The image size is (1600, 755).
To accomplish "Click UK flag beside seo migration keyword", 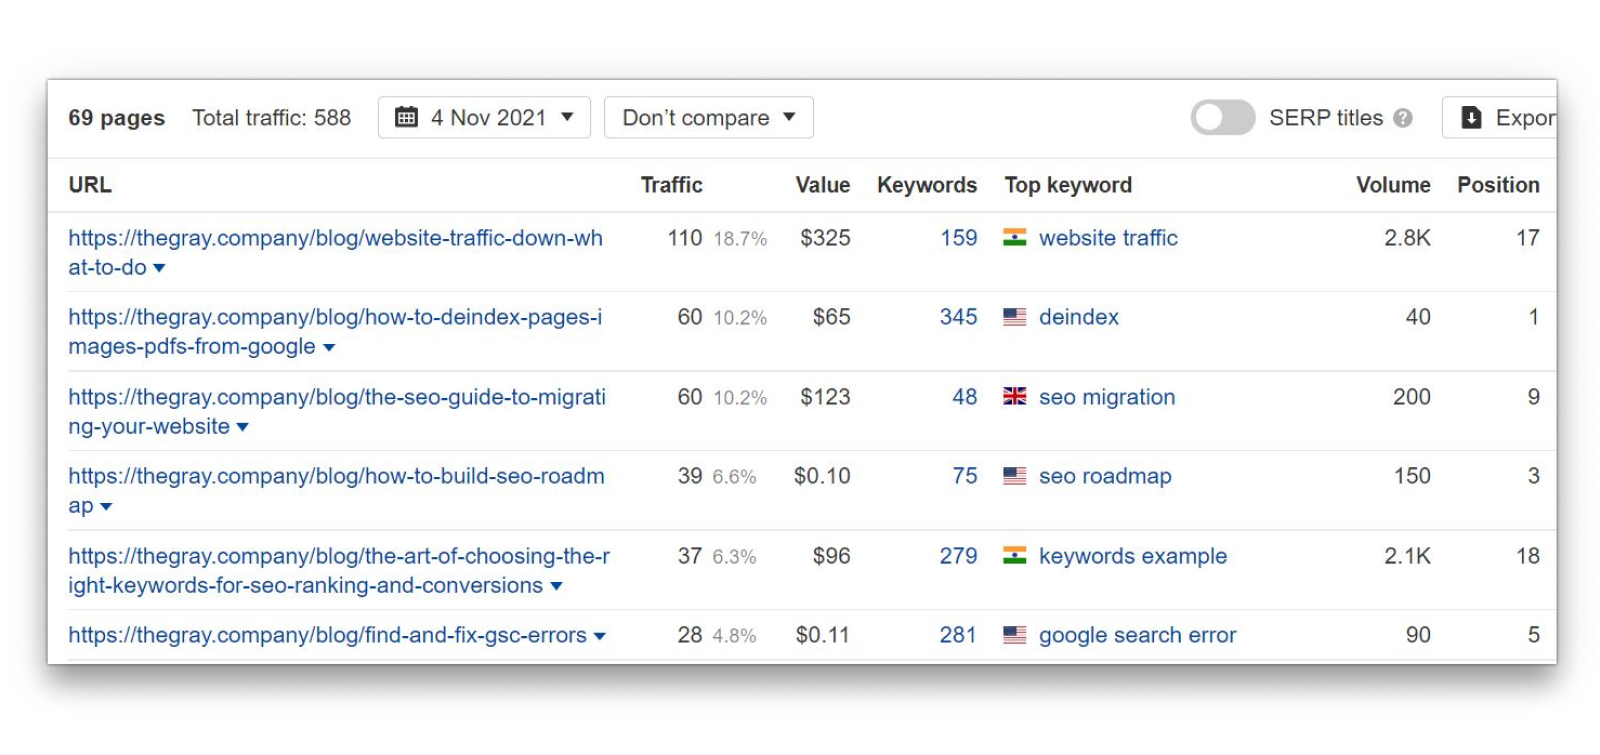I will [x=1014, y=397].
